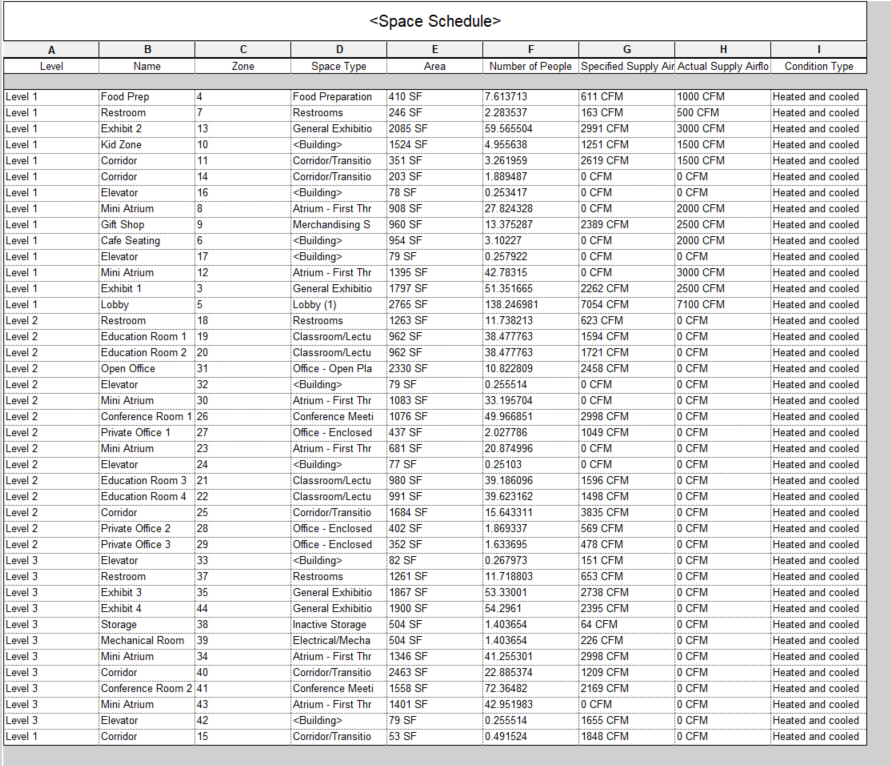Select the 1000 CFM actual airflow cell

723,97
